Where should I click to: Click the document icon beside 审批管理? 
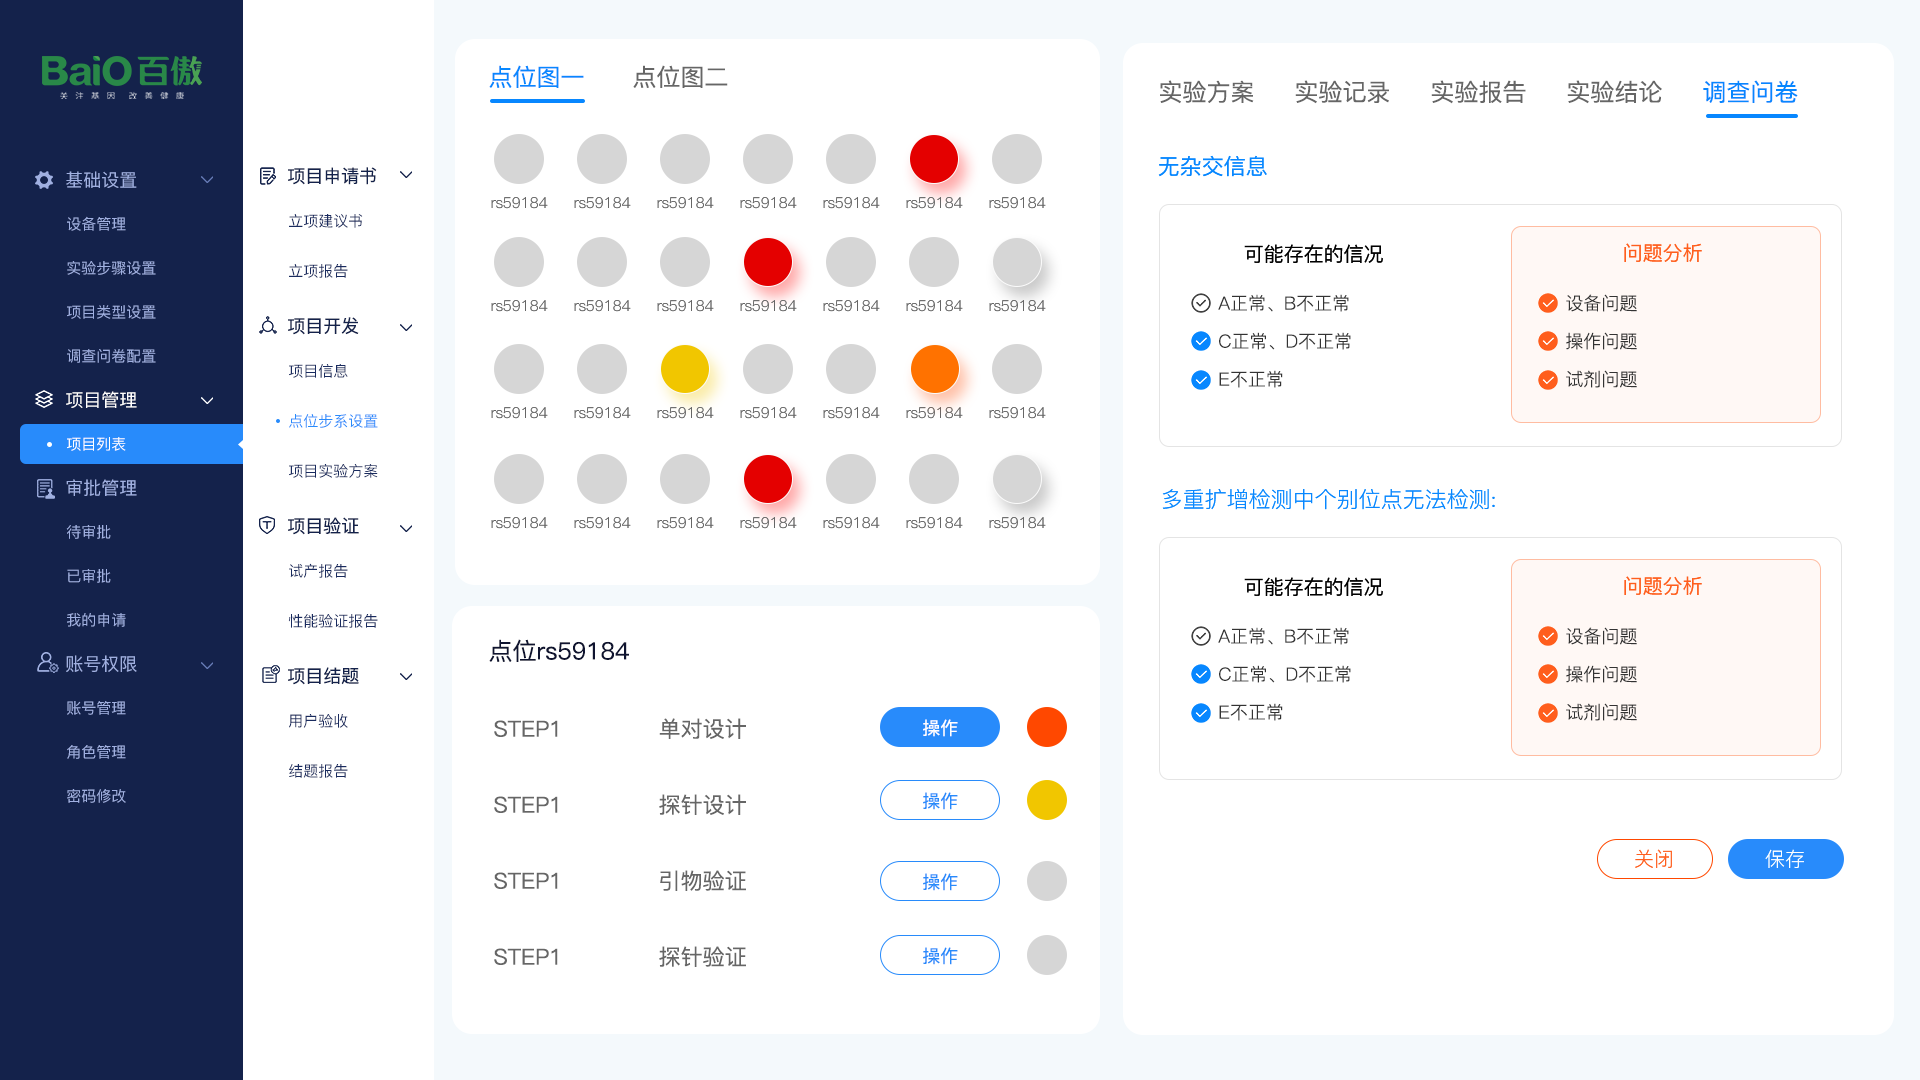(45, 489)
